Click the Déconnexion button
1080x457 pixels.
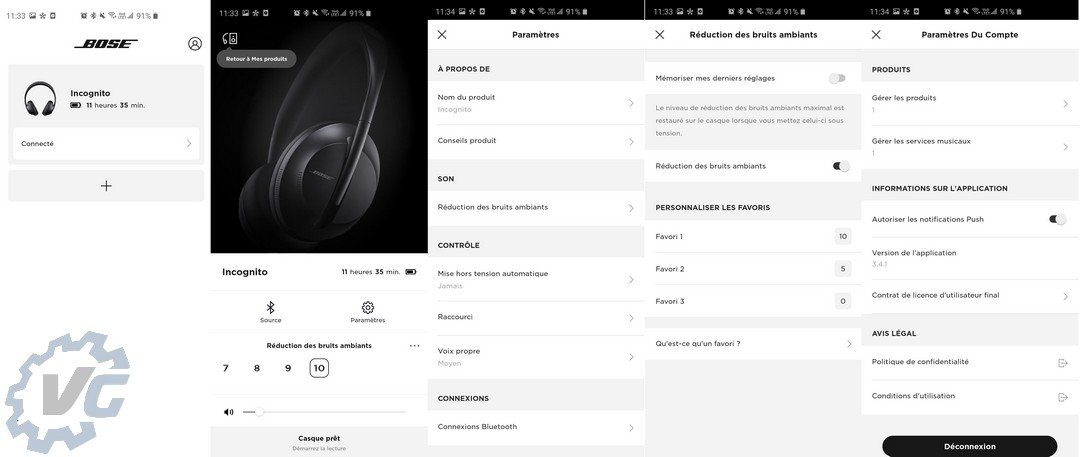tap(970, 446)
